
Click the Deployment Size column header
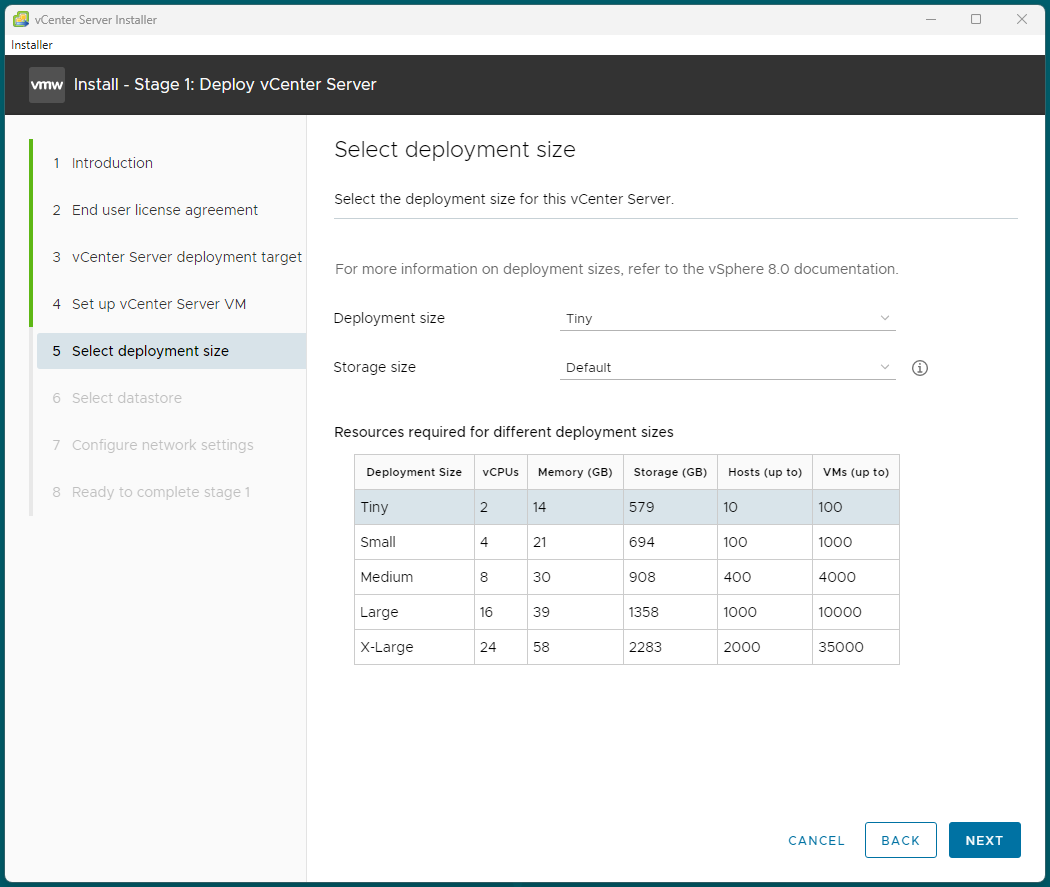point(415,472)
